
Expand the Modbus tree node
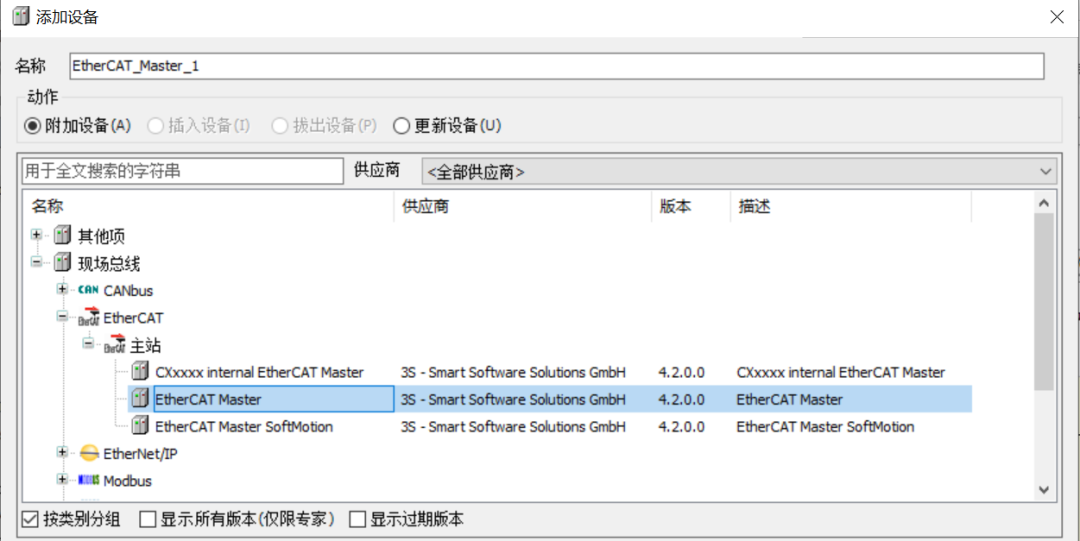[x=63, y=480]
